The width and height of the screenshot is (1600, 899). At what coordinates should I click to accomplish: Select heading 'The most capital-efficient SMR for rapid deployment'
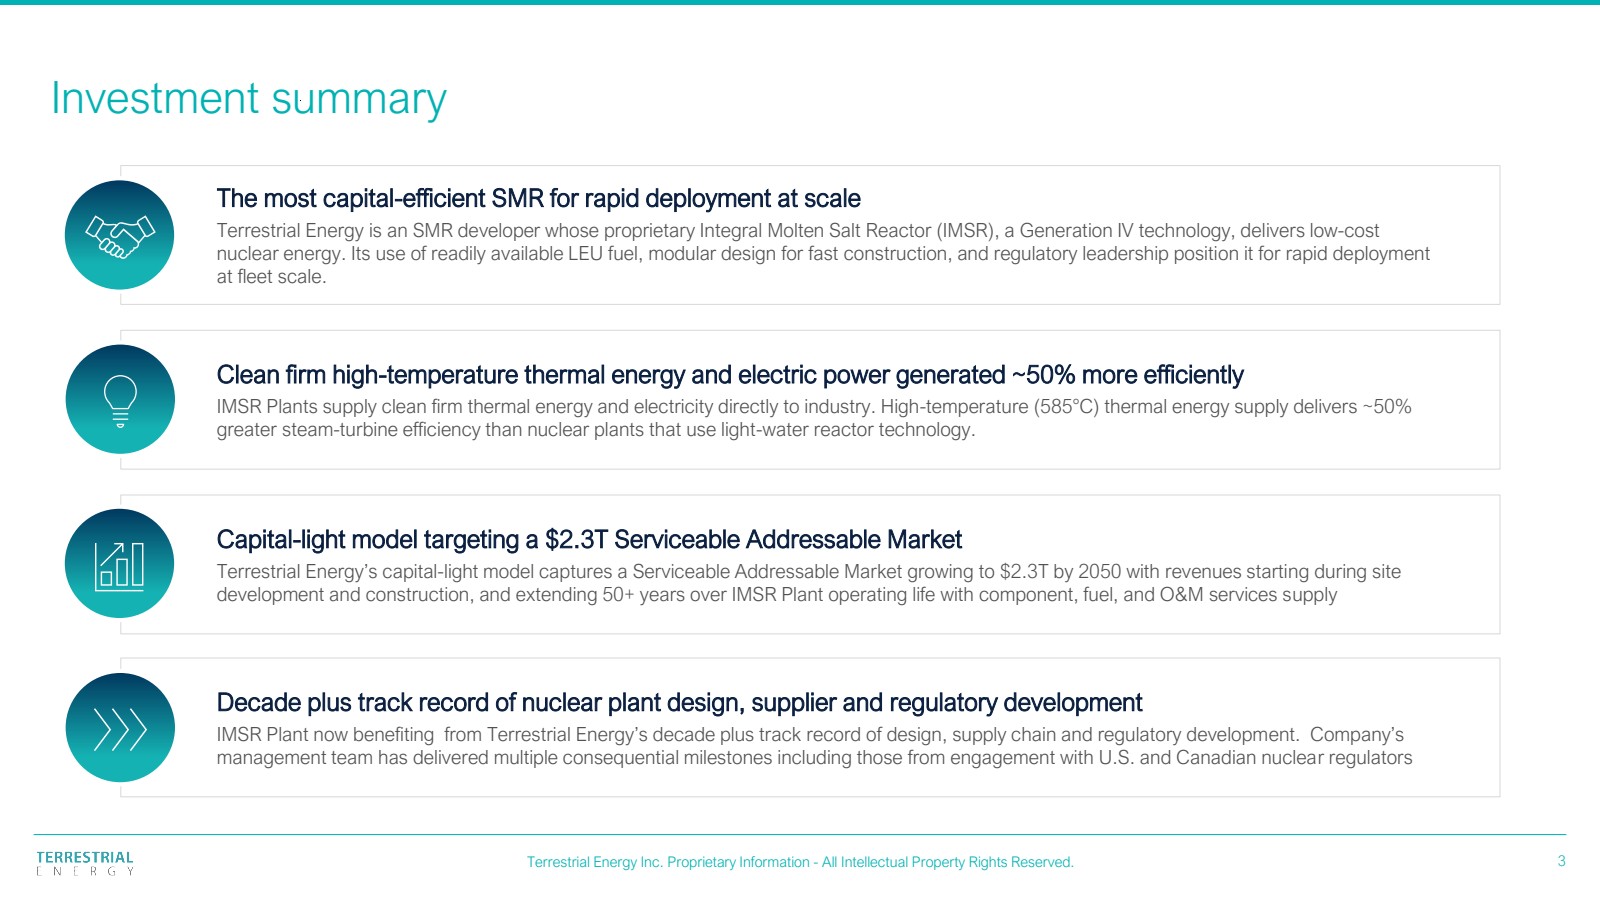(x=539, y=198)
